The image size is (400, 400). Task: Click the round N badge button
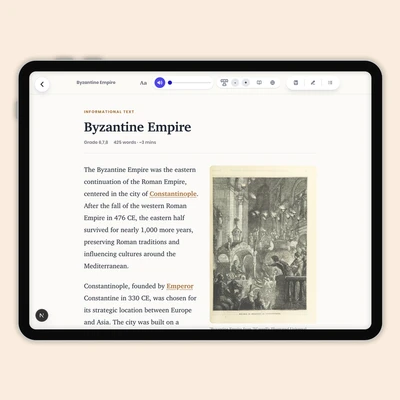(42, 315)
